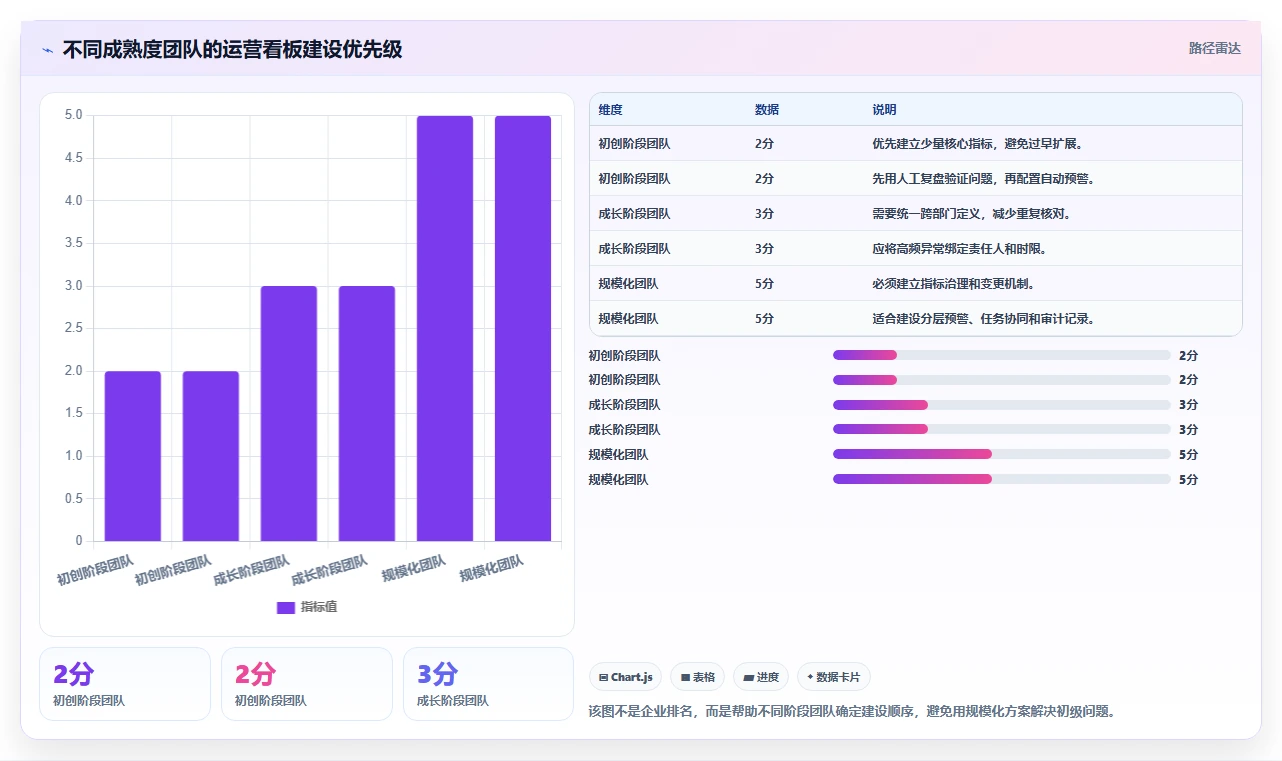Click 规模化团队 in the 适合建设分层预警 table row
Image resolution: width=1282 pixels, height=761 pixels.
pyautogui.click(x=628, y=319)
